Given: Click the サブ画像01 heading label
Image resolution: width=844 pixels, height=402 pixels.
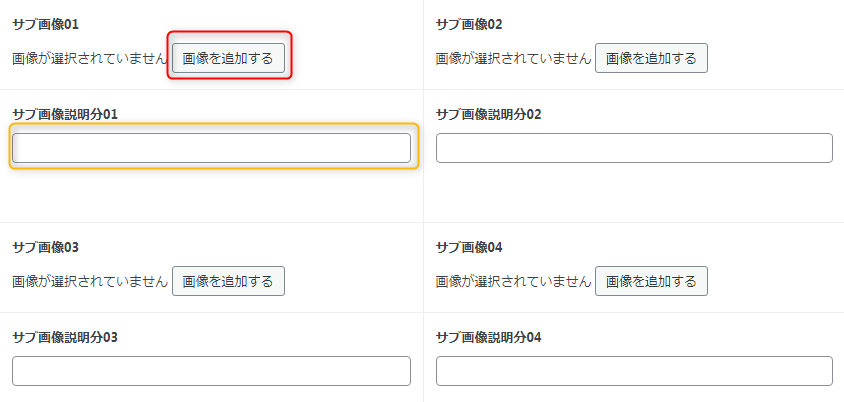Looking at the screenshot, I should (x=45, y=24).
